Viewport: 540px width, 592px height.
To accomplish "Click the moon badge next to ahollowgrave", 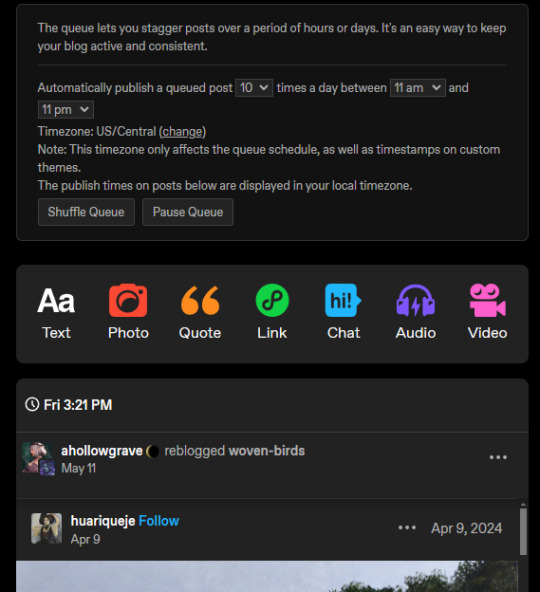I will [x=152, y=451].
